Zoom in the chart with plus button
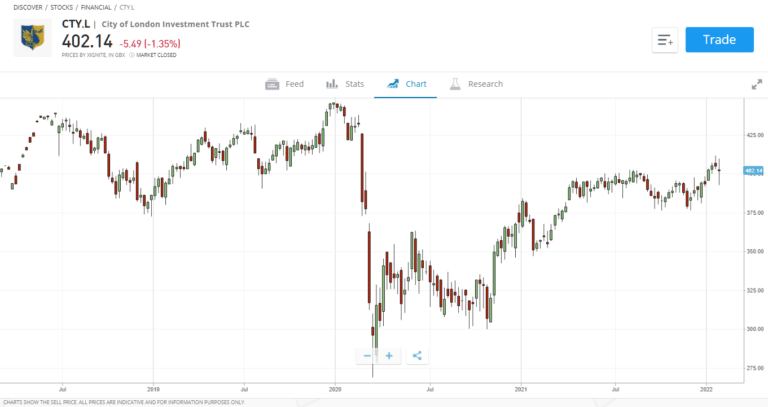This screenshot has height=407, width=768. coord(389,355)
